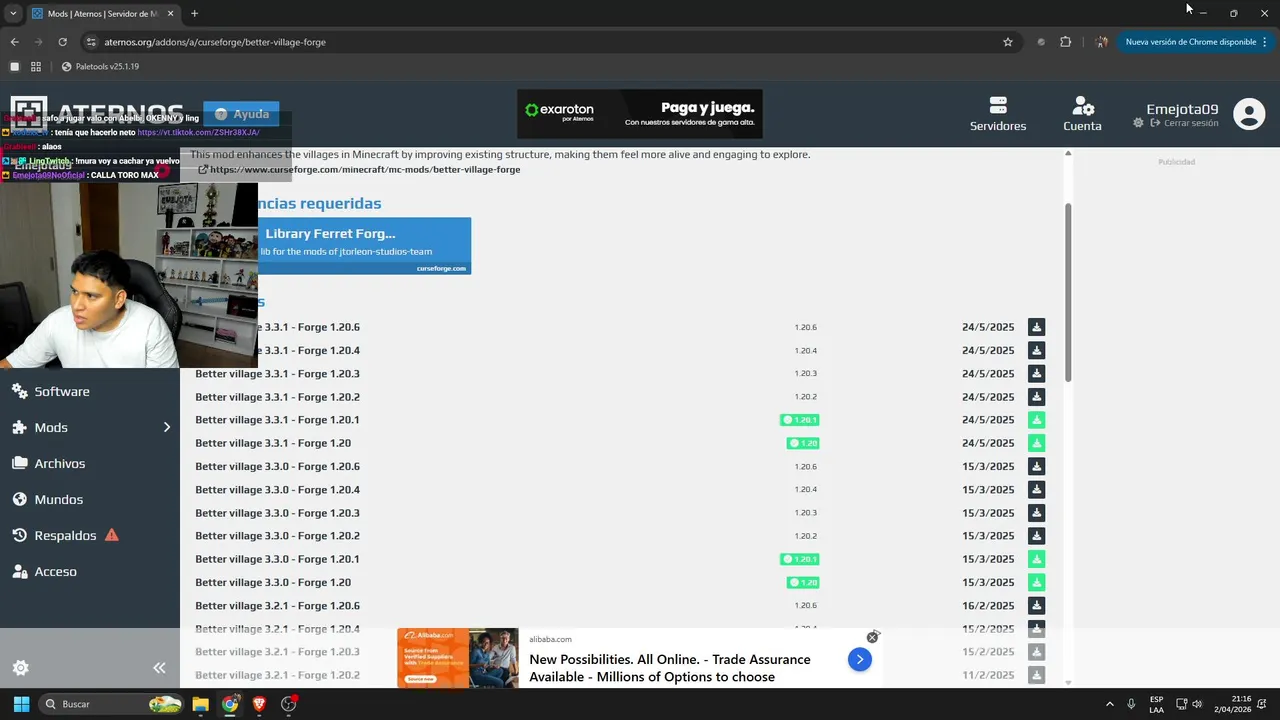Download Better village 3.3.0 Forge 1.20.6

[1036, 466]
